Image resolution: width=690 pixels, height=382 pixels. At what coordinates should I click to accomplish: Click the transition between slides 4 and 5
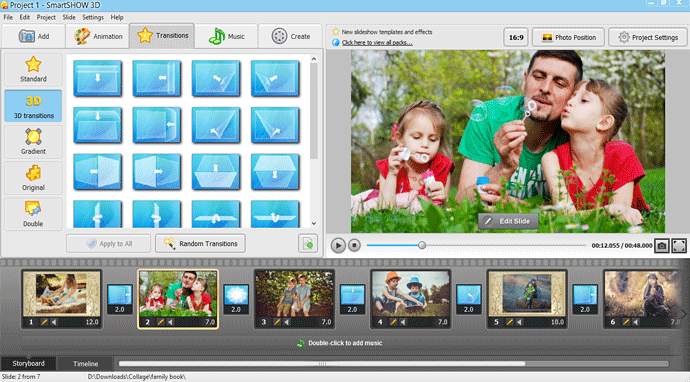[469, 299]
